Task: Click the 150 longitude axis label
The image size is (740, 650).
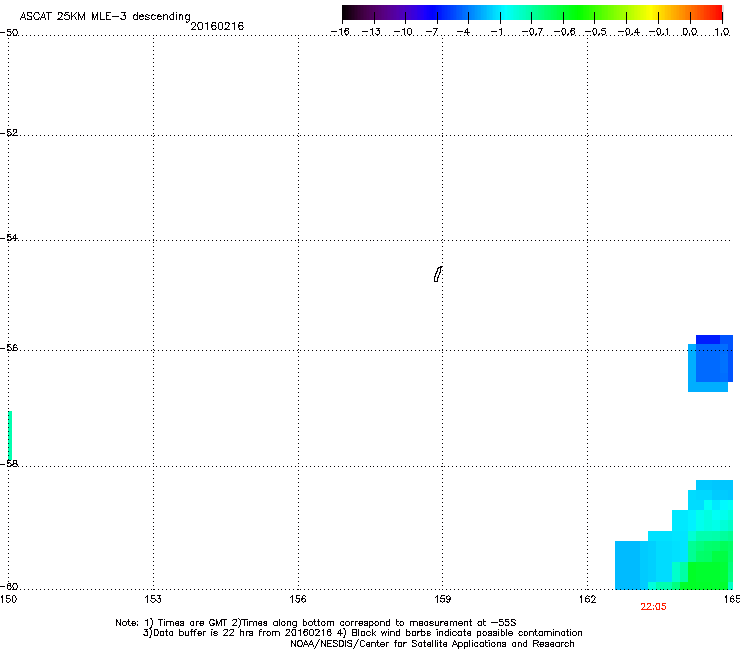Action: coord(8,599)
